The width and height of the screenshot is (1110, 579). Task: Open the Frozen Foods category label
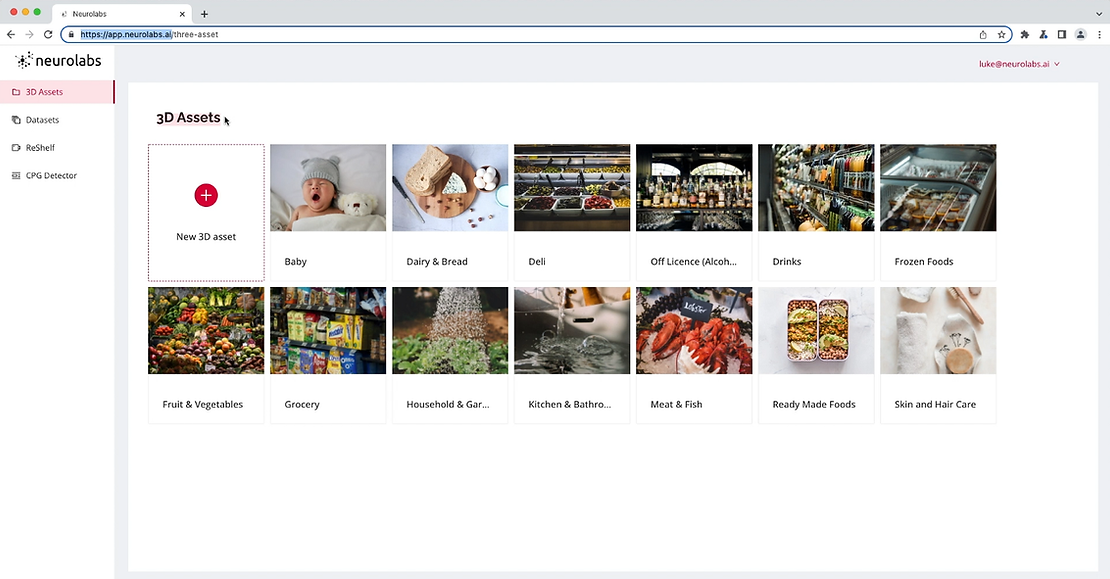[924, 261]
